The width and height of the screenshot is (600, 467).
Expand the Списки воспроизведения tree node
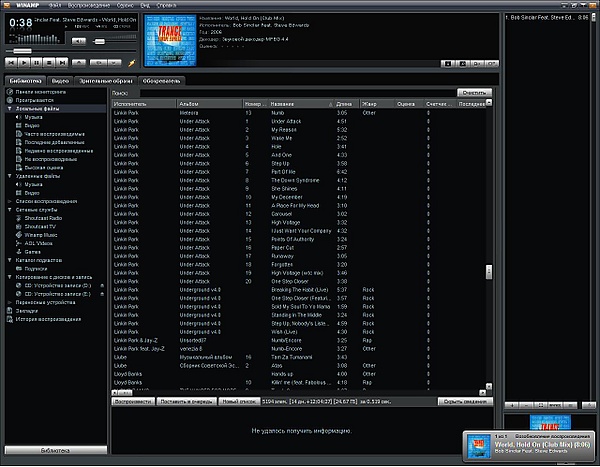point(9,201)
